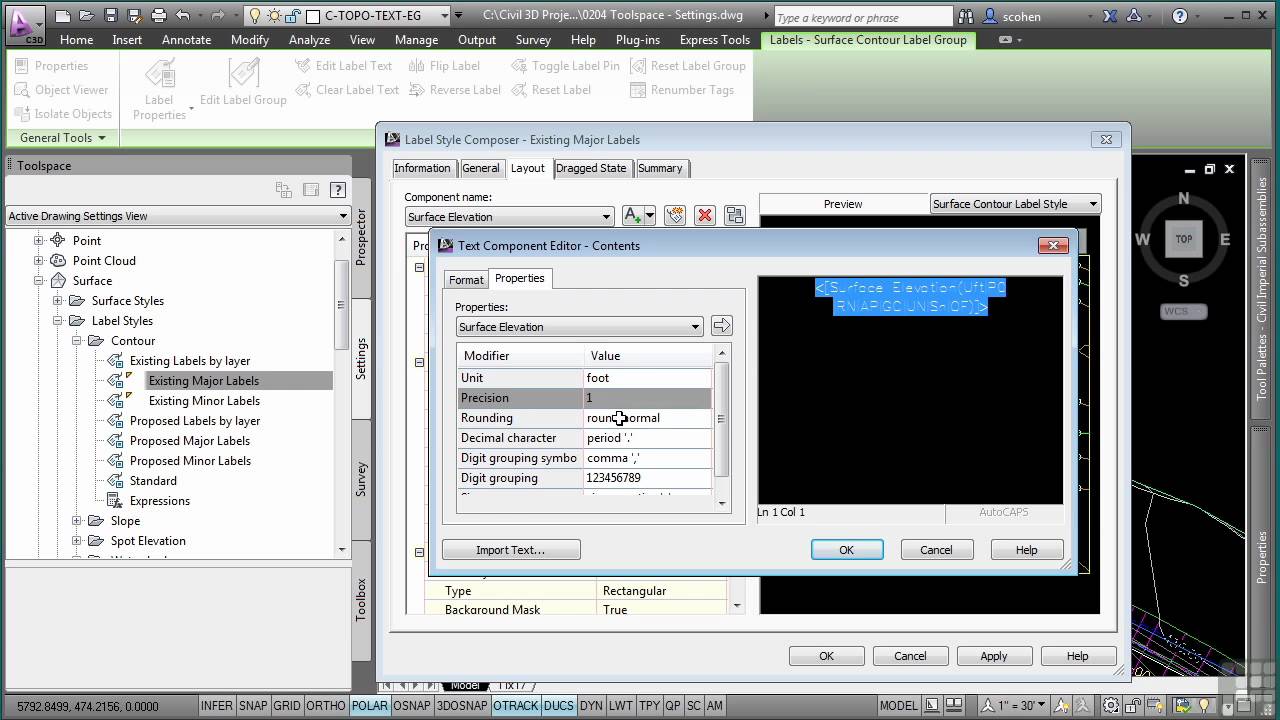Screen dimensions: 1280x720
Task: Click Apply in Label Style Composer
Action: [994, 656]
